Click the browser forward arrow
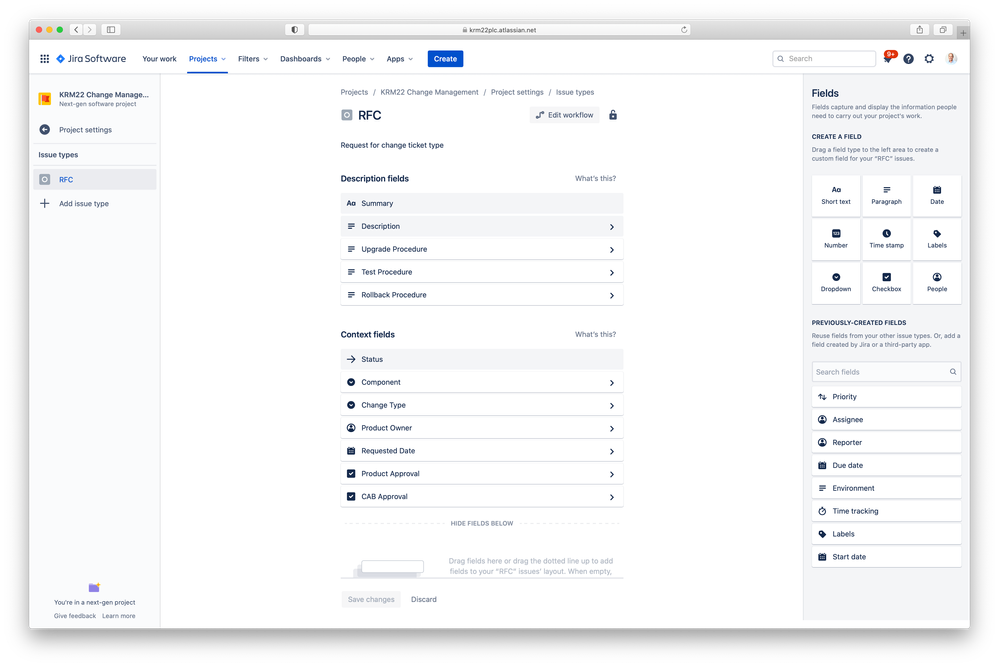 click(90, 30)
